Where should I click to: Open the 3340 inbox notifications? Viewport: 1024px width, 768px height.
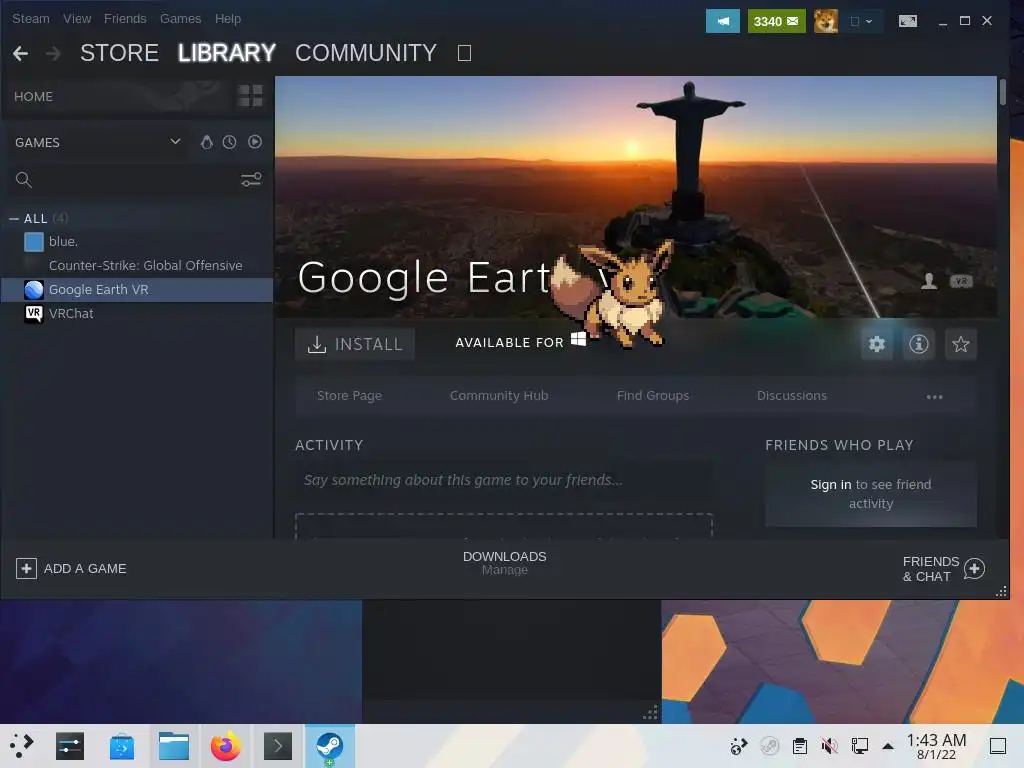coord(776,21)
